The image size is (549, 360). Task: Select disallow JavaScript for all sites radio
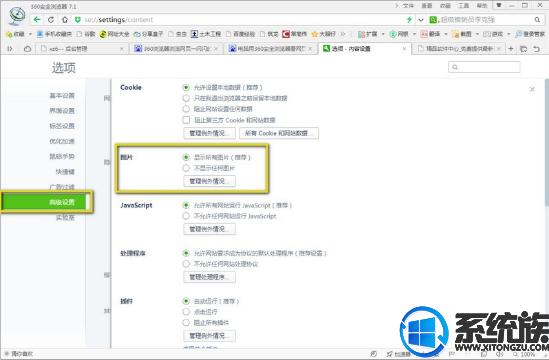186,216
